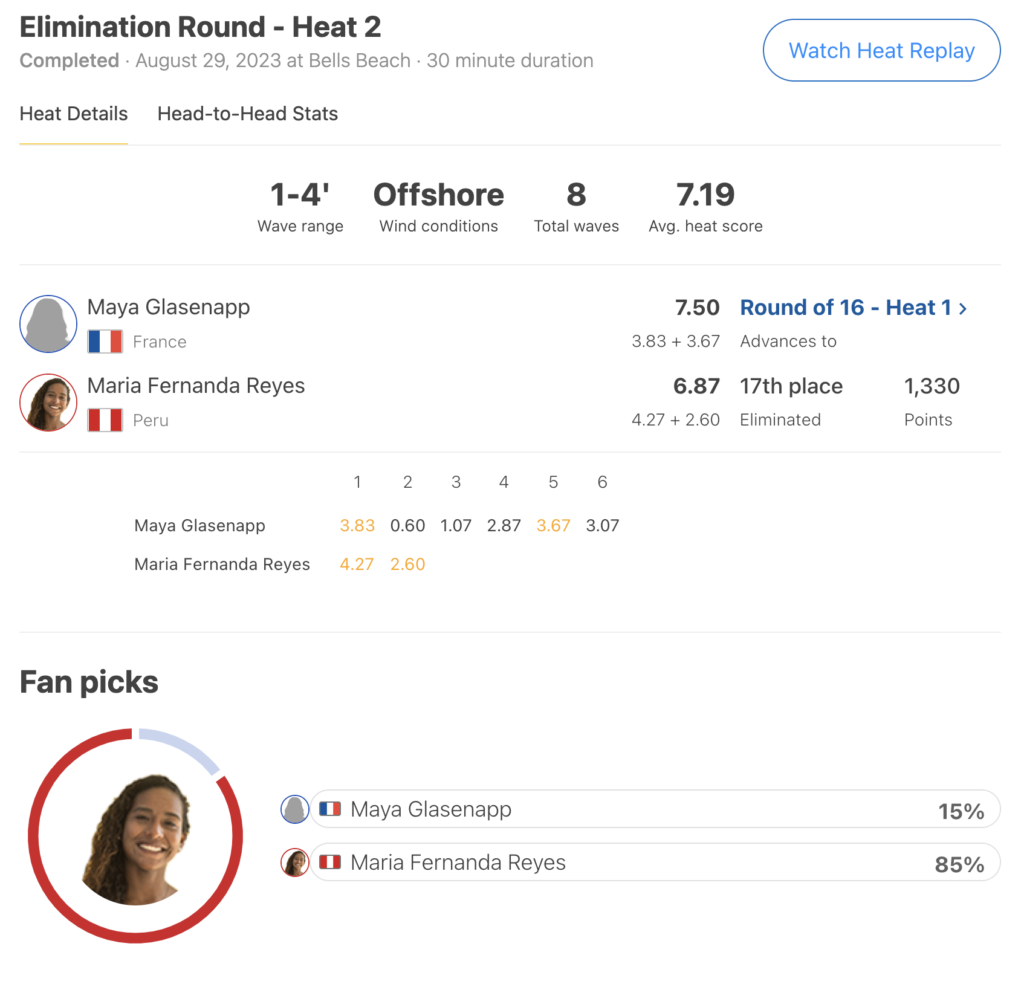Click small Maya avatar in Fan picks row
This screenshot has height=984, width=1024.
point(295,810)
